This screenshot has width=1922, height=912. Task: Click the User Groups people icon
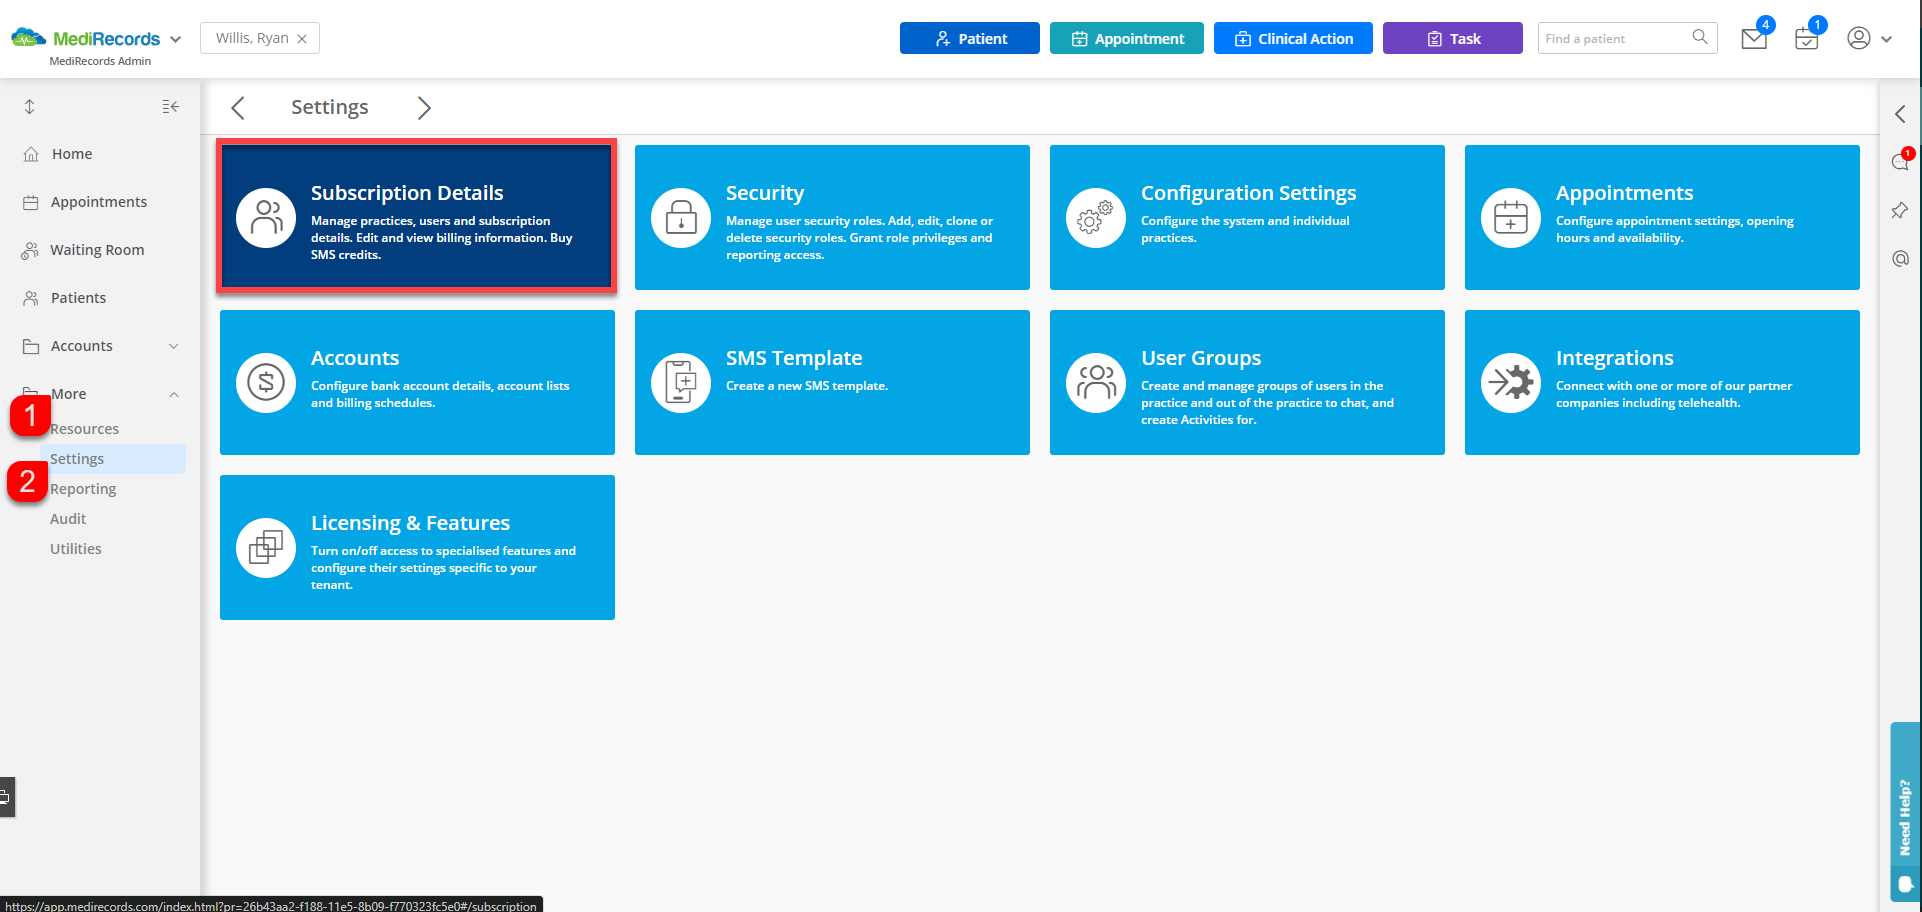coord(1096,382)
